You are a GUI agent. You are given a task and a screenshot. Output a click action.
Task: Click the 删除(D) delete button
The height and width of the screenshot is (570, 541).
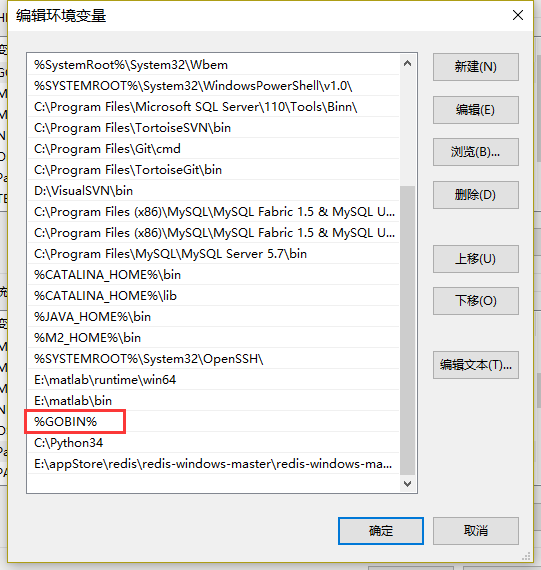(476, 195)
